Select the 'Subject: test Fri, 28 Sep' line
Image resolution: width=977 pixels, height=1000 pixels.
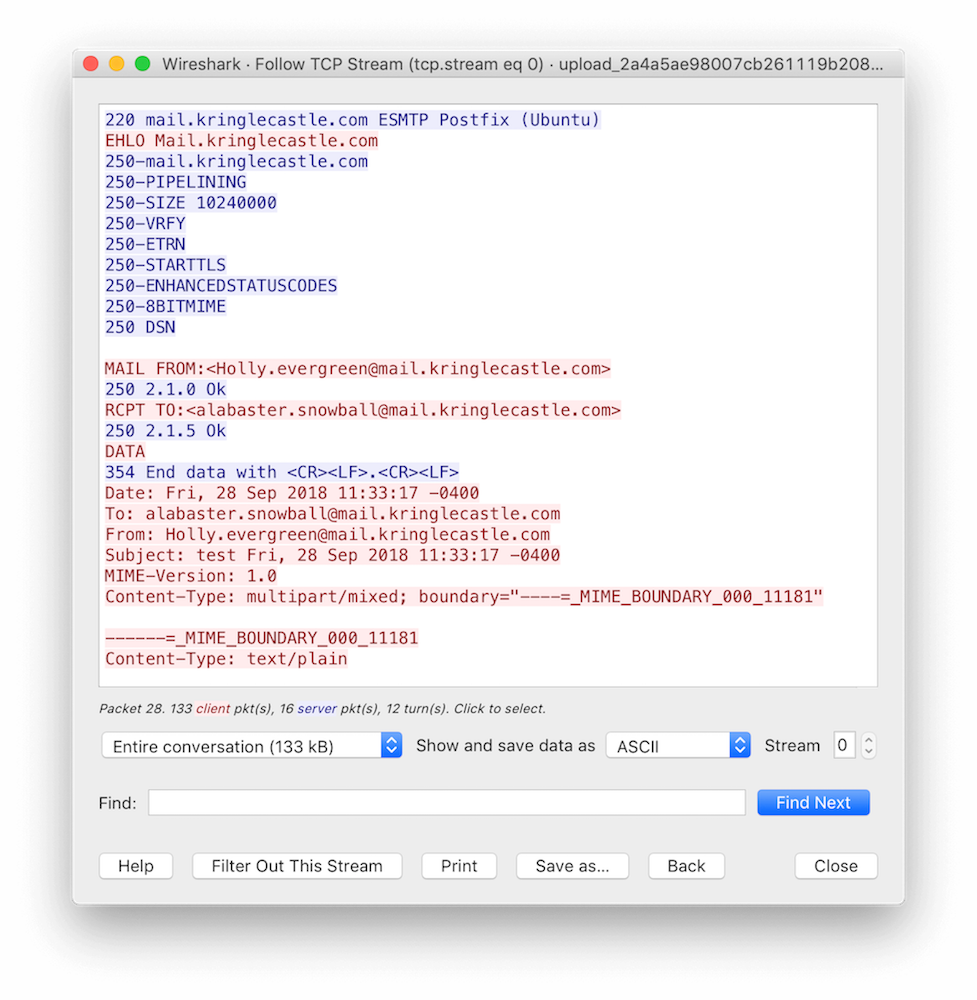coord(332,555)
